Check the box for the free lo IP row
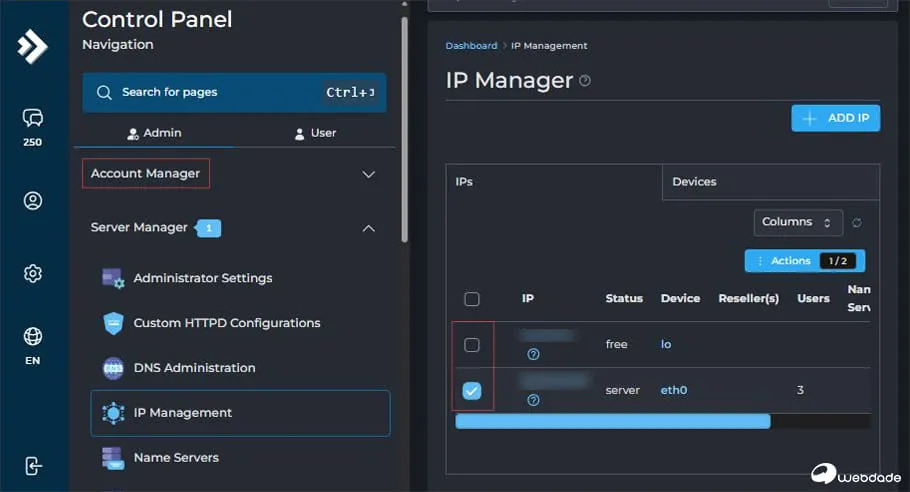Image resolution: width=910 pixels, height=492 pixels. 472,345
